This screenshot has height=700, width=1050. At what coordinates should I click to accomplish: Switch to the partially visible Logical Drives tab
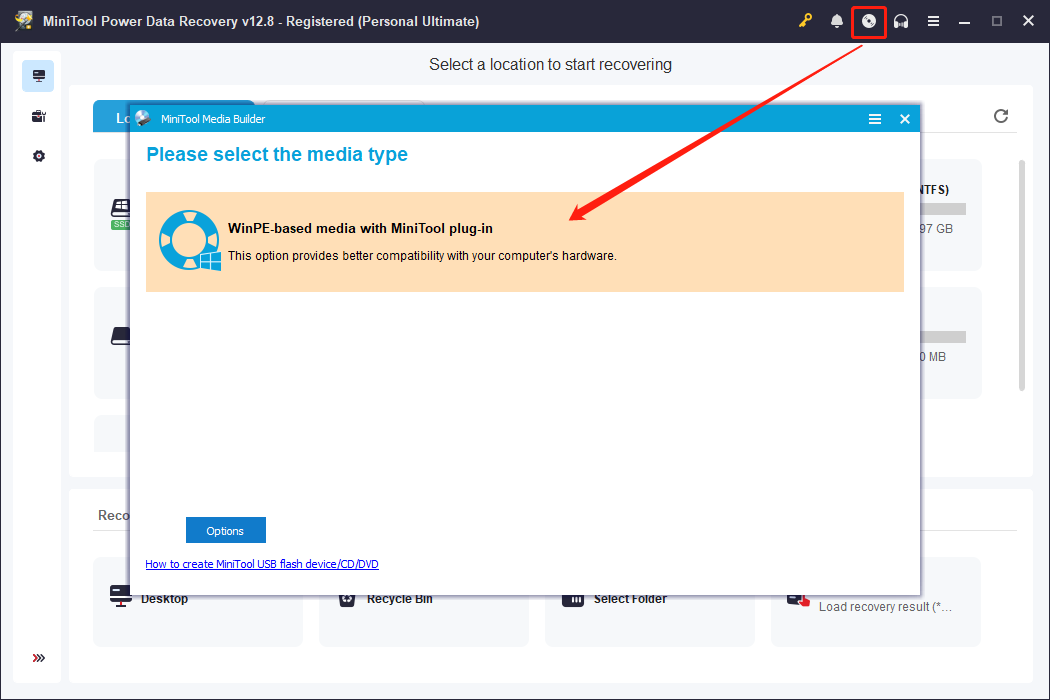[120, 117]
